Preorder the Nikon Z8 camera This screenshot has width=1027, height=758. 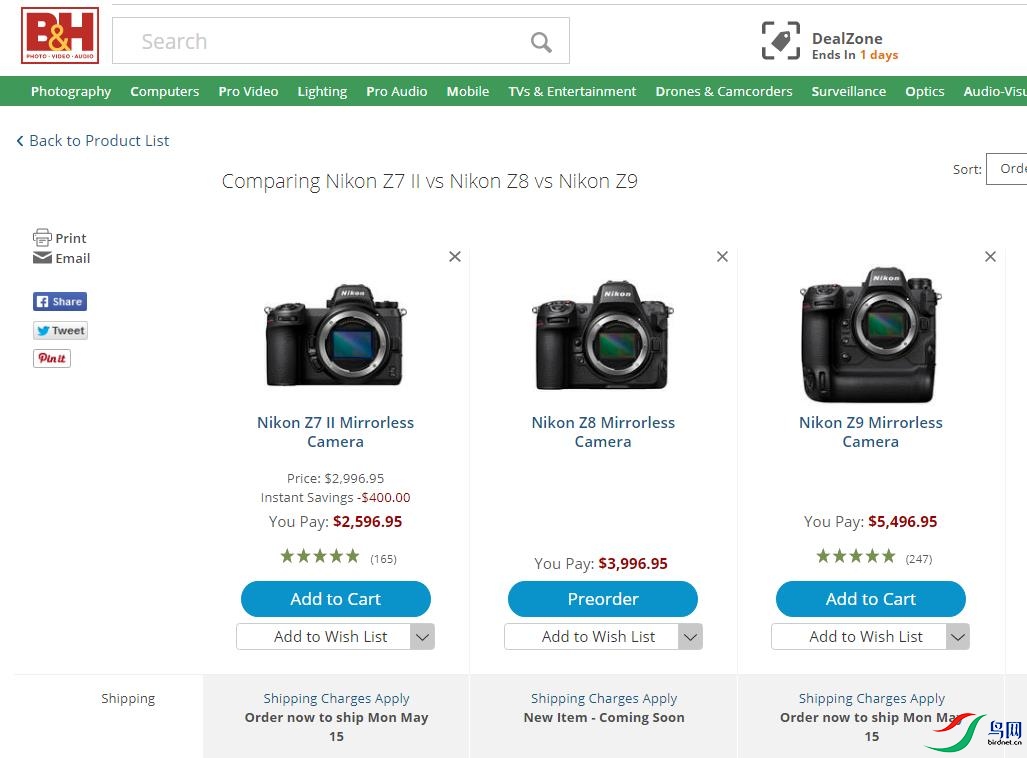(x=603, y=599)
